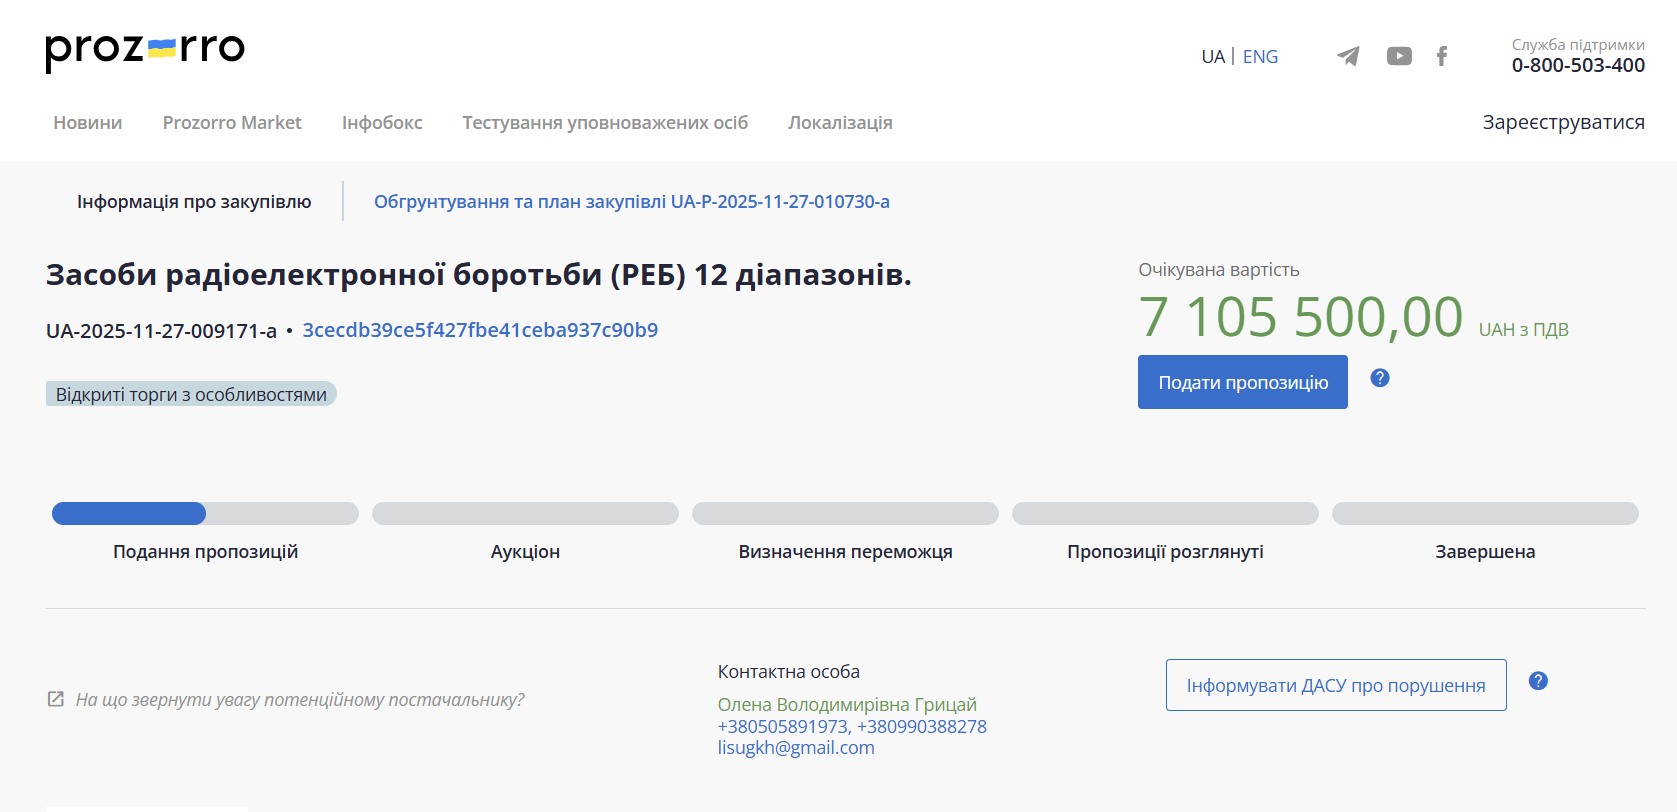Open the Локалізація menu item
Viewport: 1677px width, 812px height.
pos(840,123)
